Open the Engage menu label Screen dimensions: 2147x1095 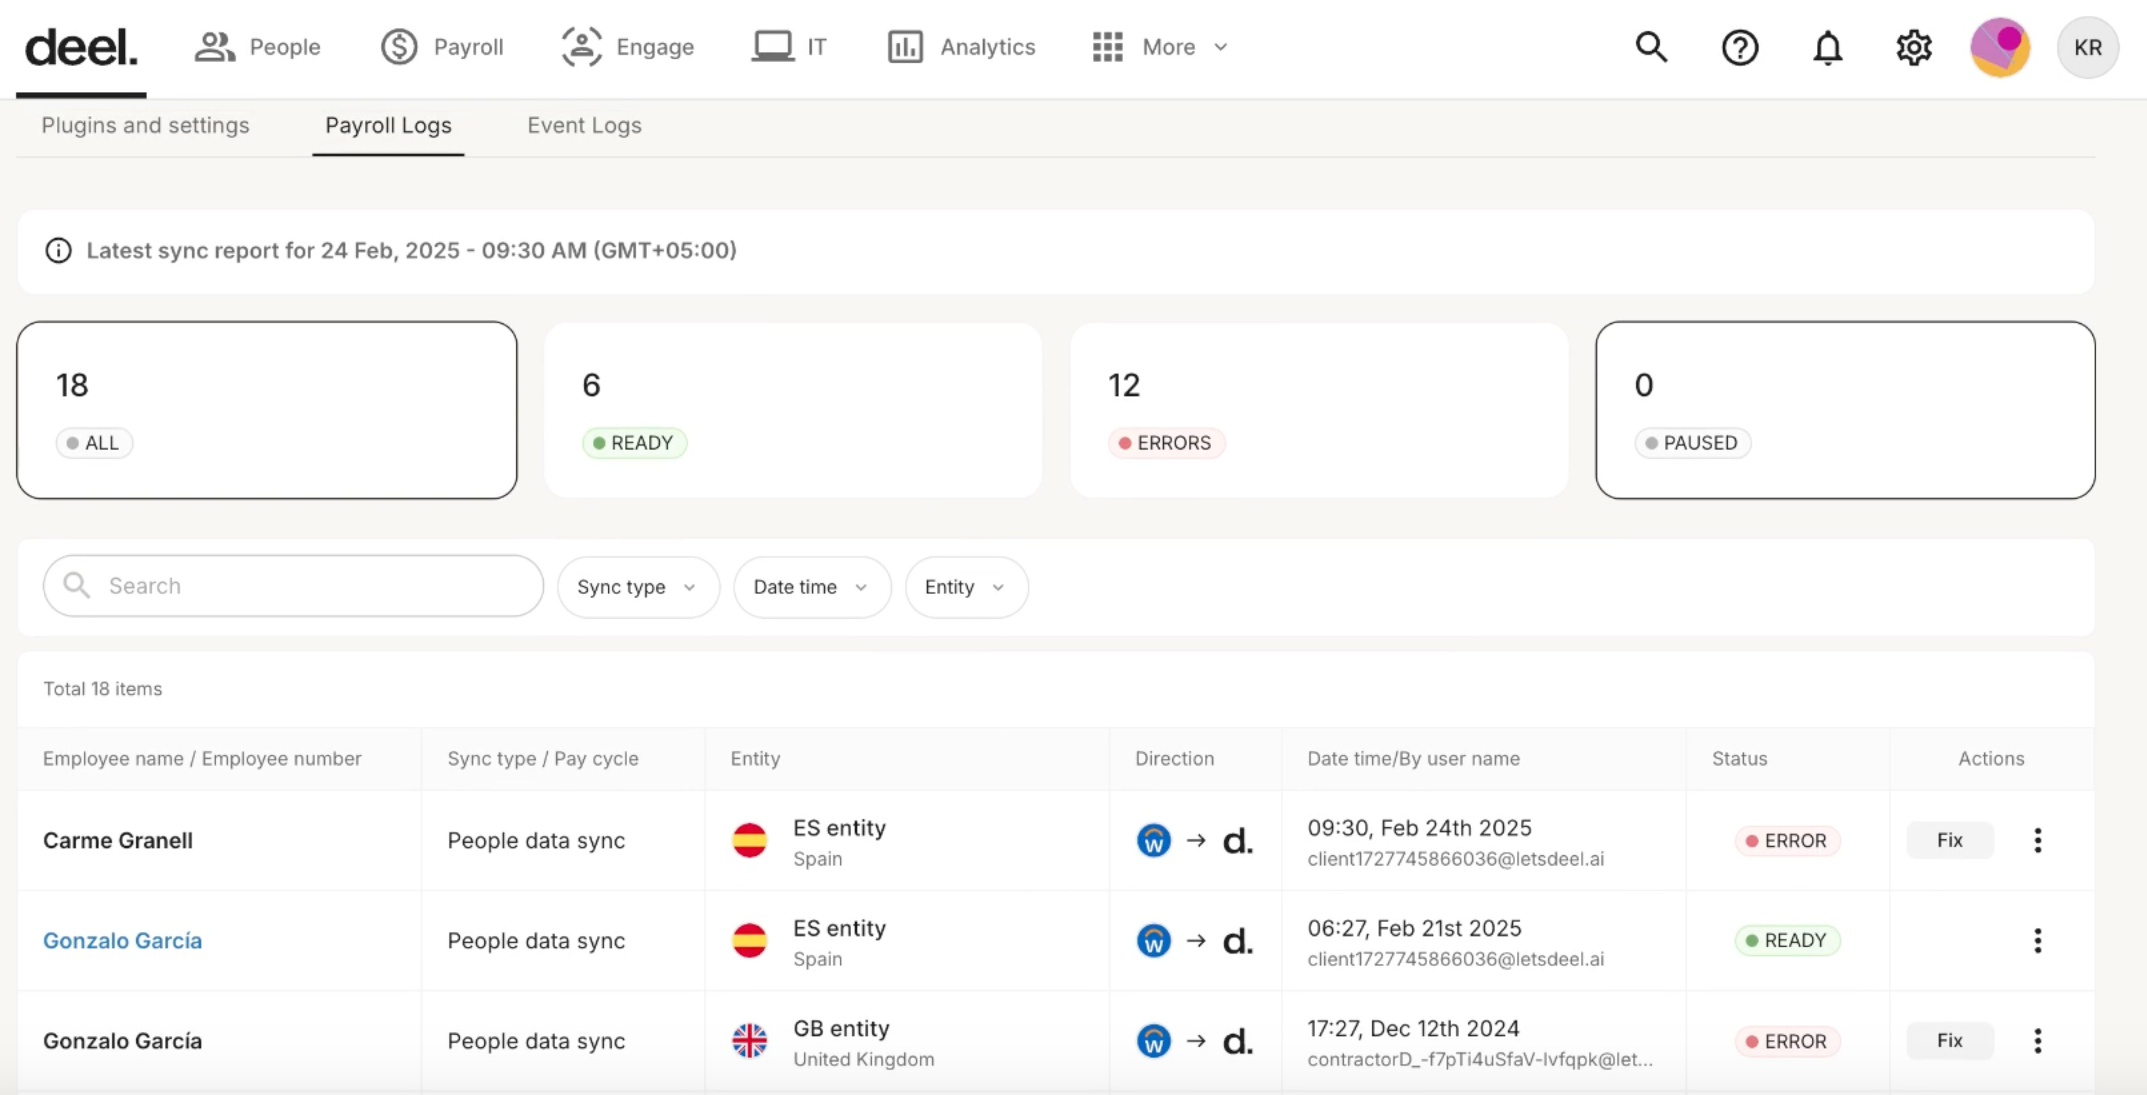coord(655,47)
